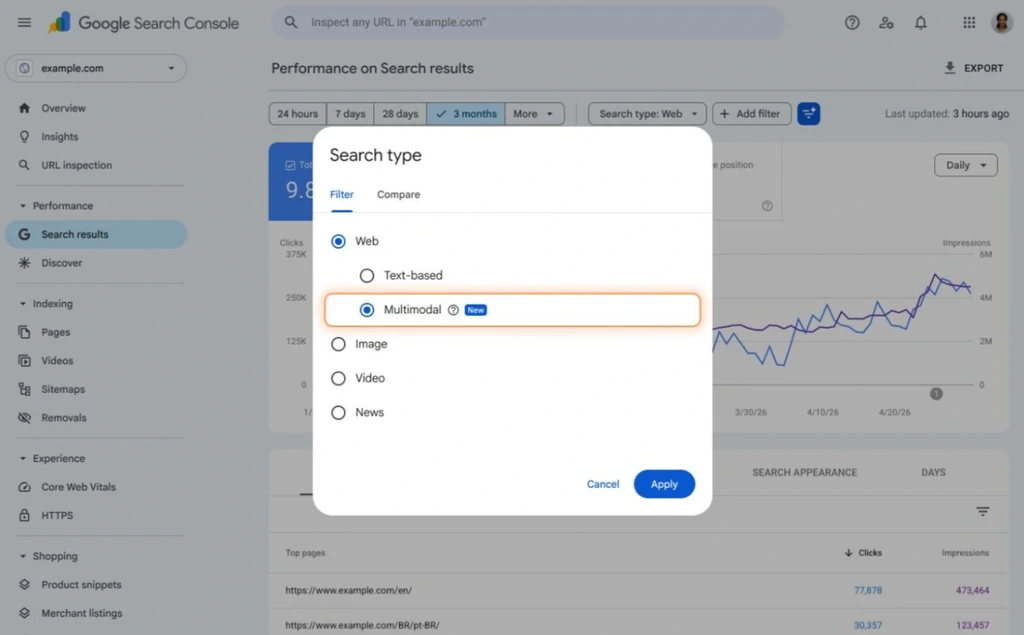Open the example.com property dropdown

coord(96,68)
